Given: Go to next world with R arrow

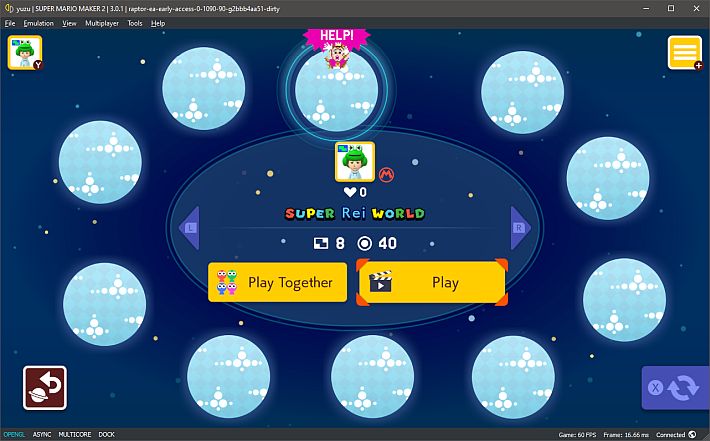Looking at the screenshot, I should (520, 228).
